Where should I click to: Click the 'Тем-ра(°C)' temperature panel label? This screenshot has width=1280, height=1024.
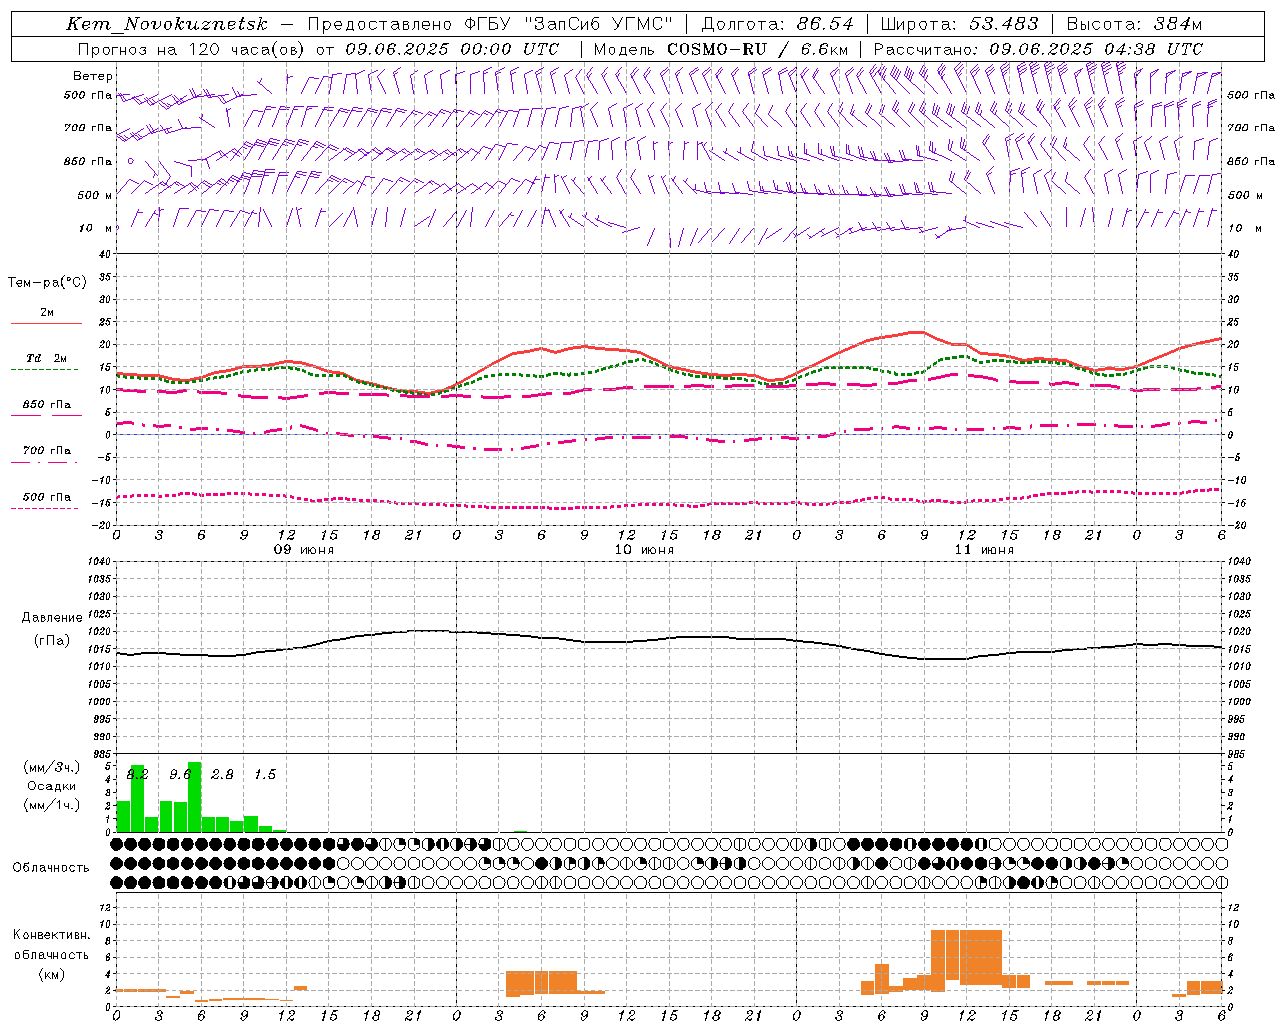pos(47,283)
